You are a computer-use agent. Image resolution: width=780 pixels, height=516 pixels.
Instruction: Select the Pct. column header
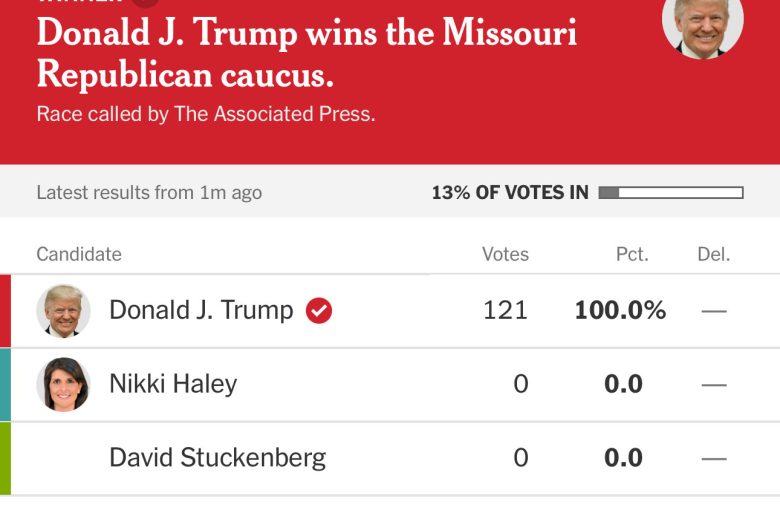[632, 254]
